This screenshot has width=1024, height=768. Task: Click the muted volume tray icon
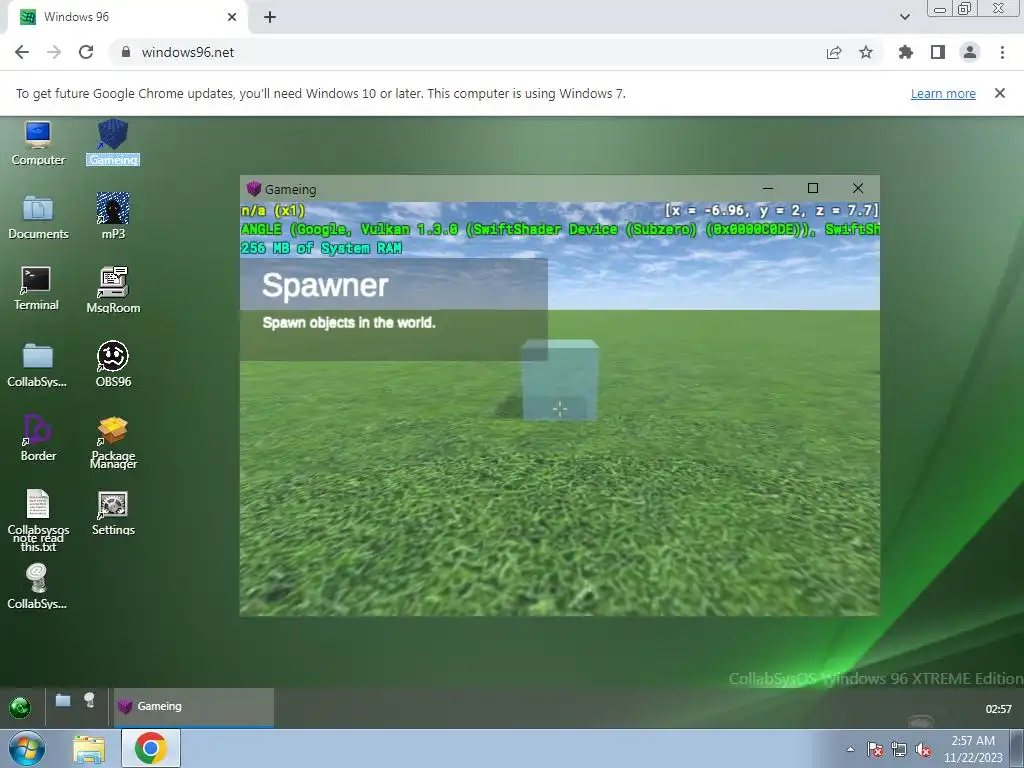(923, 749)
